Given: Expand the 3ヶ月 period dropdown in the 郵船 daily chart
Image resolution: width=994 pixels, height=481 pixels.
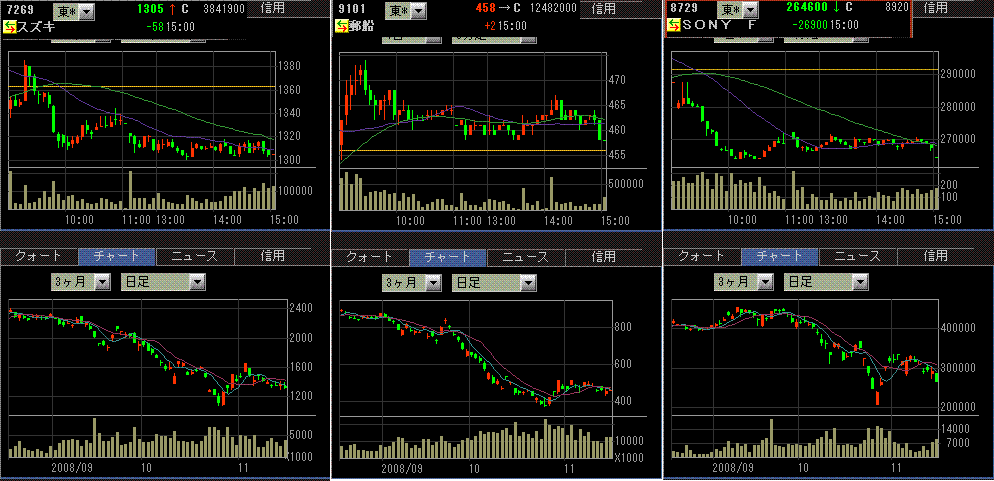Looking at the screenshot, I should coord(413,283).
